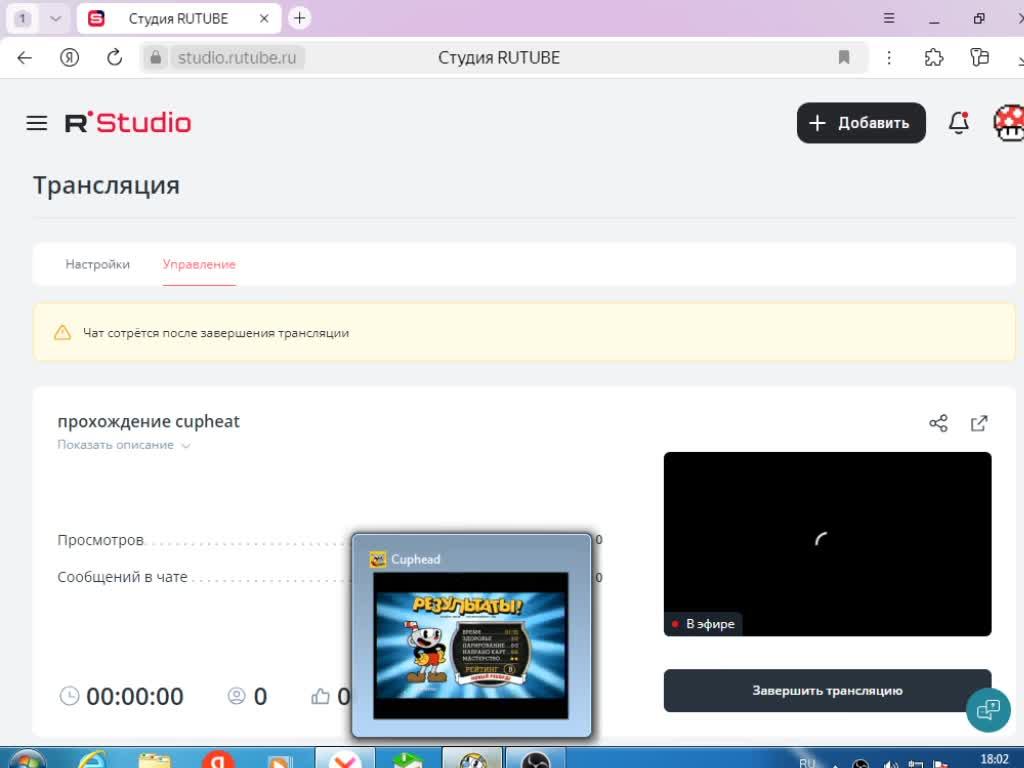1024x768 pixels.
Task: Go back with the browser back arrow
Action: [x=25, y=57]
